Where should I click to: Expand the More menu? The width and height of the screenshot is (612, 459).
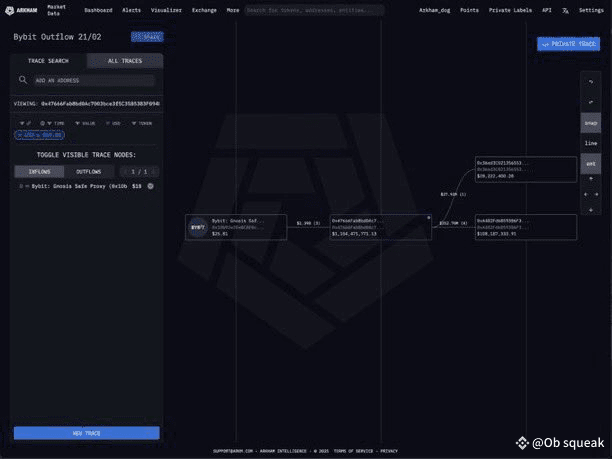pos(233,10)
